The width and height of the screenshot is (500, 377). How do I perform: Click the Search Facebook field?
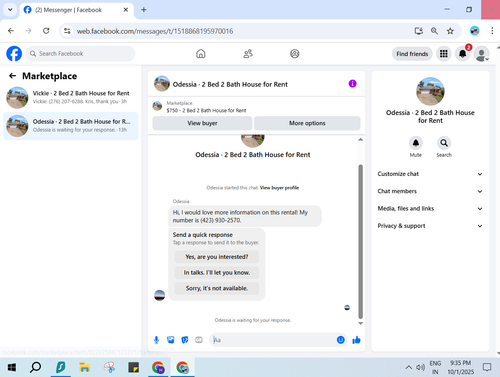point(80,54)
